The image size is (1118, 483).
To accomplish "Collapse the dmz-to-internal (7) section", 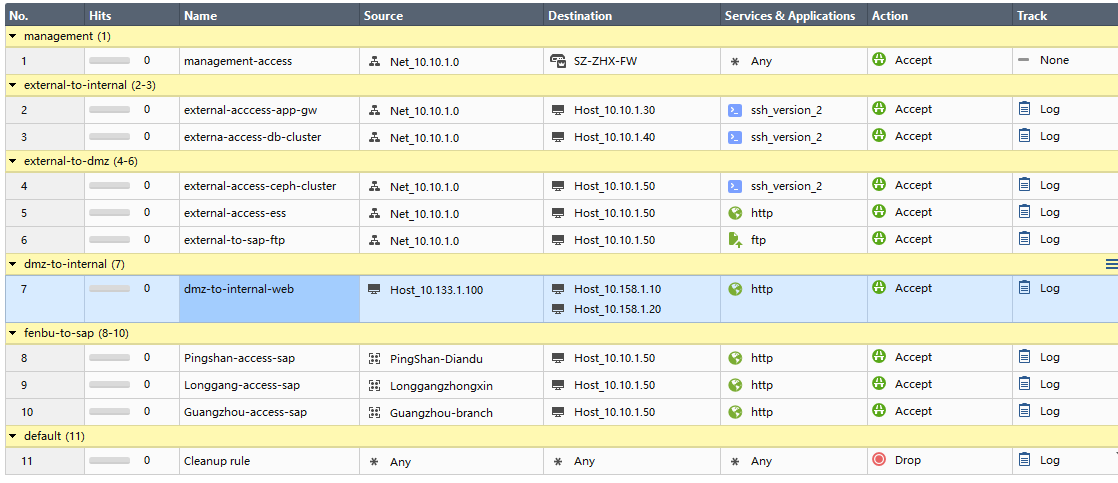I will pyautogui.click(x=13, y=264).
